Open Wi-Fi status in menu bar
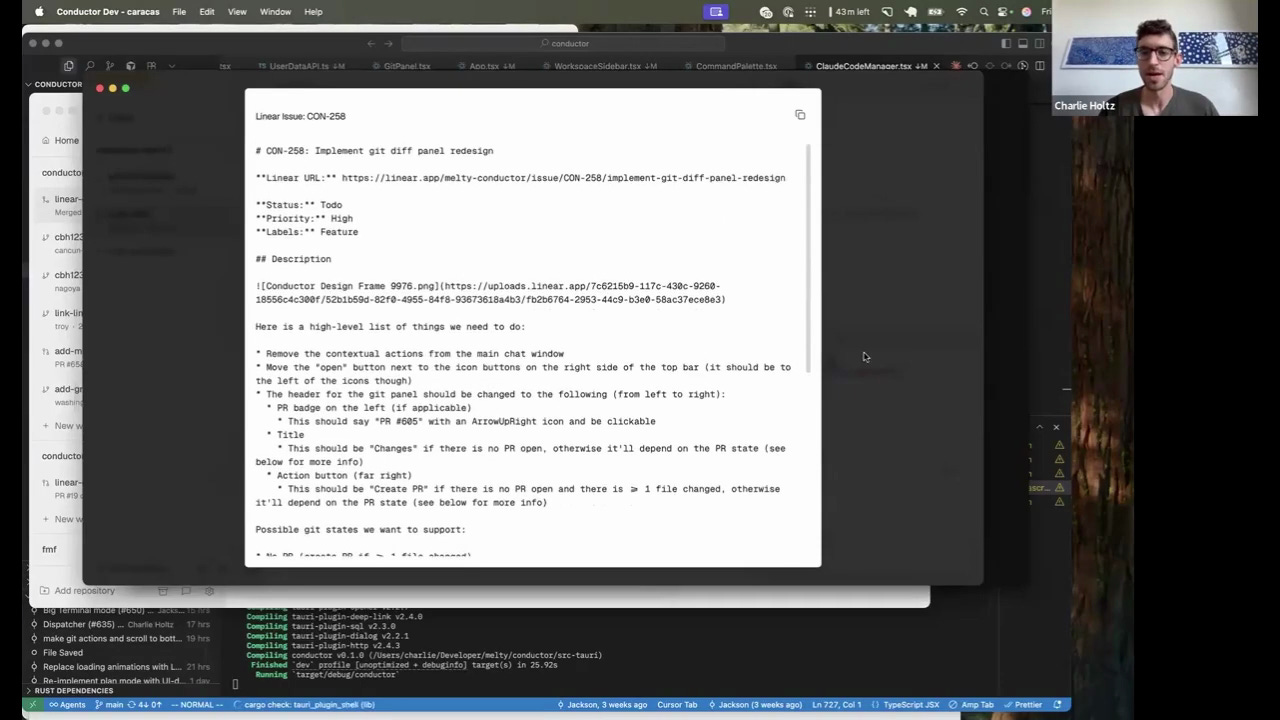 [962, 12]
